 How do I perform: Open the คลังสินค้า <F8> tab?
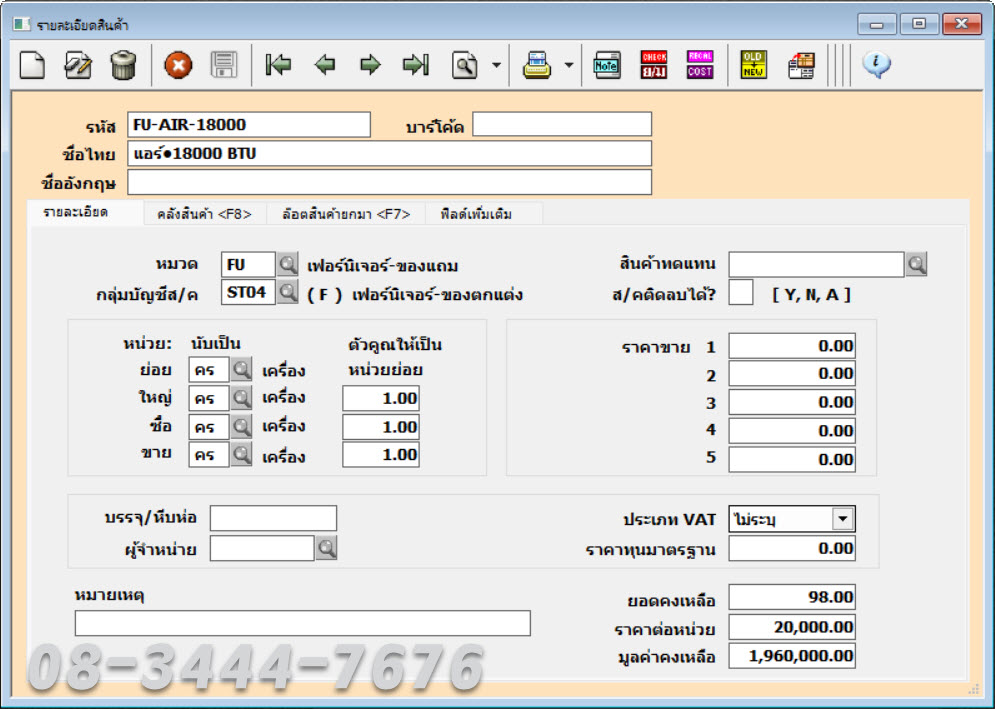204,214
